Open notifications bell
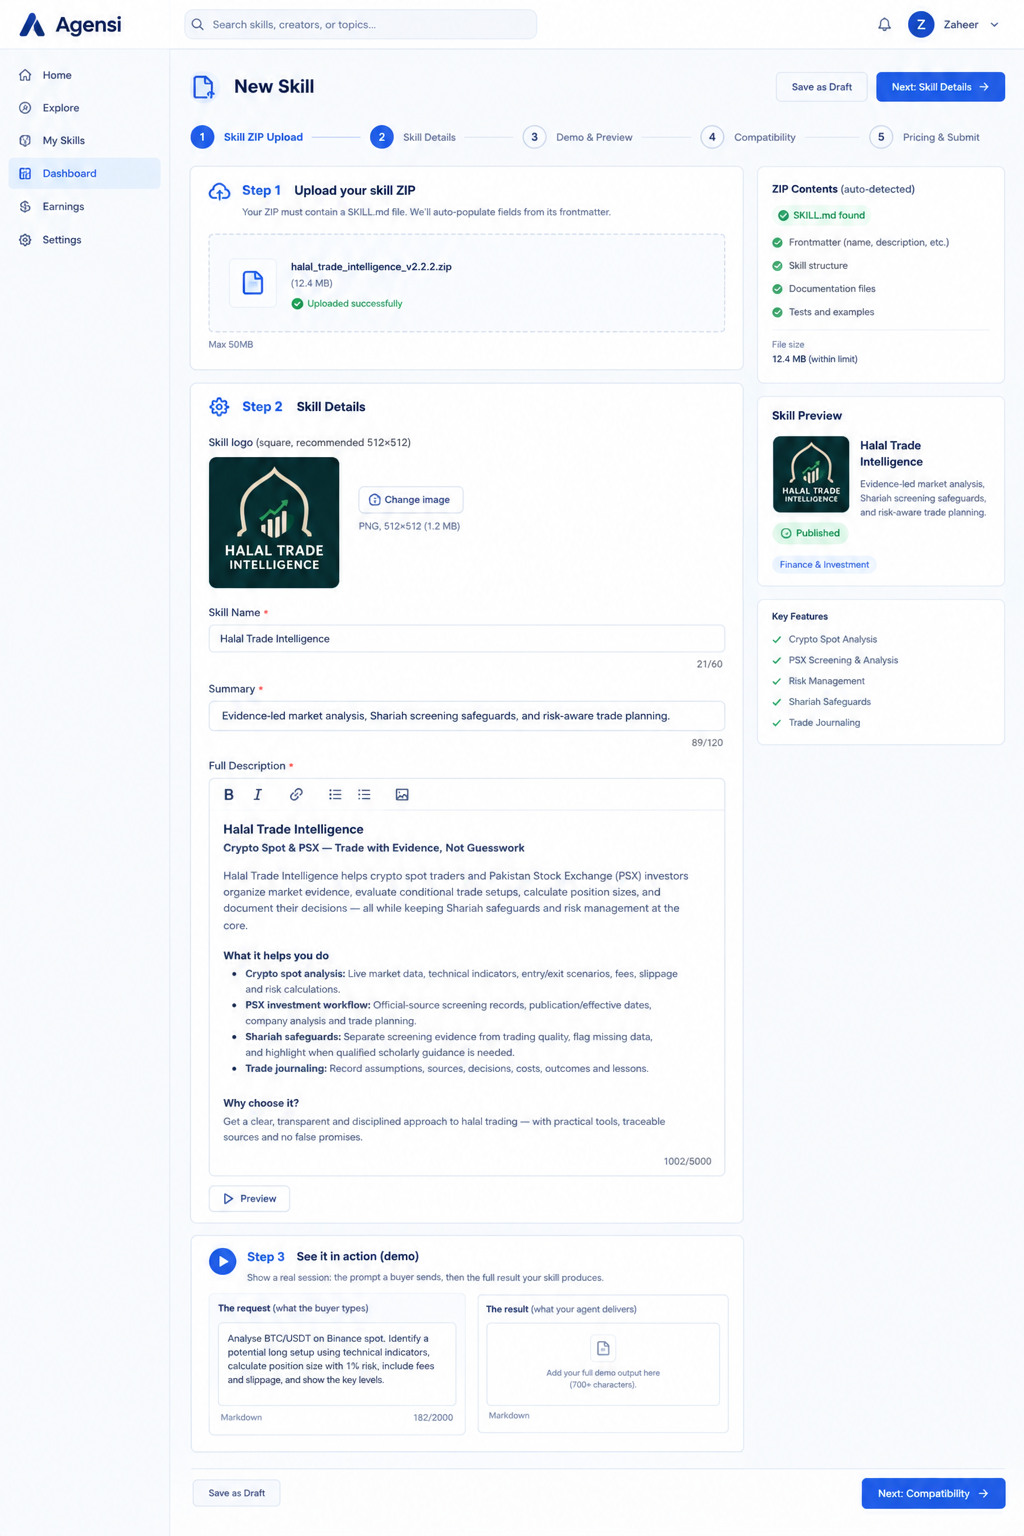The height and width of the screenshot is (1536, 1024). point(884,24)
